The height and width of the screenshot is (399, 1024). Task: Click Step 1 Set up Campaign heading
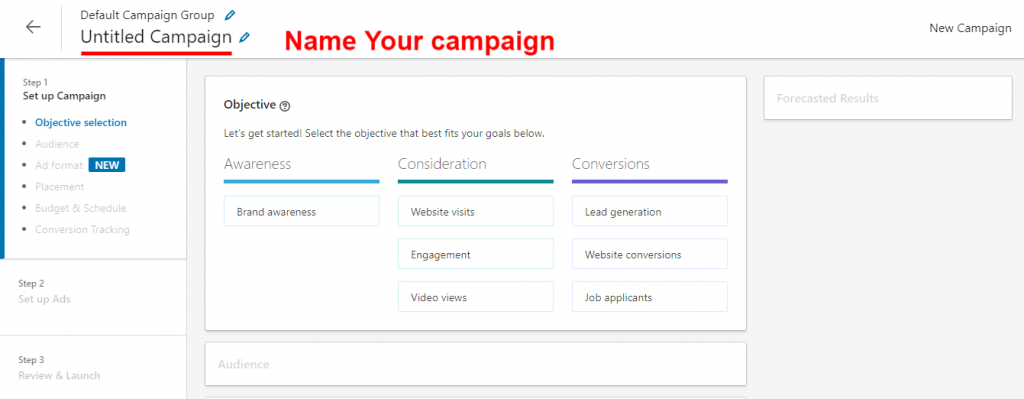click(x=64, y=89)
